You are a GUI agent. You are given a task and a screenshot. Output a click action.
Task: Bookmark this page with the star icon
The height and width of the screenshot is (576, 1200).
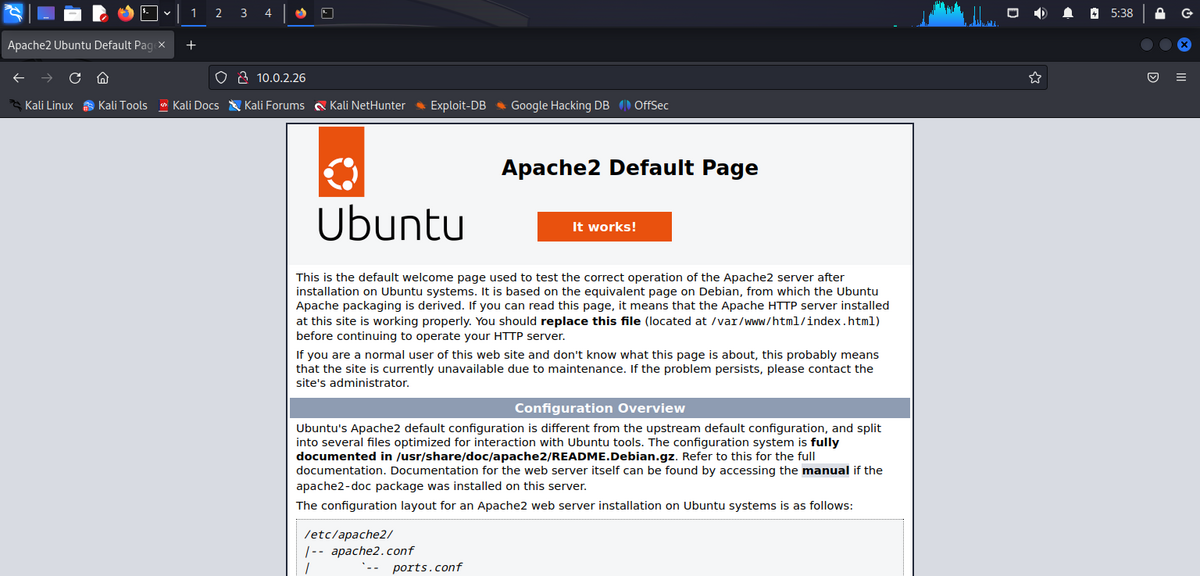1034,77
